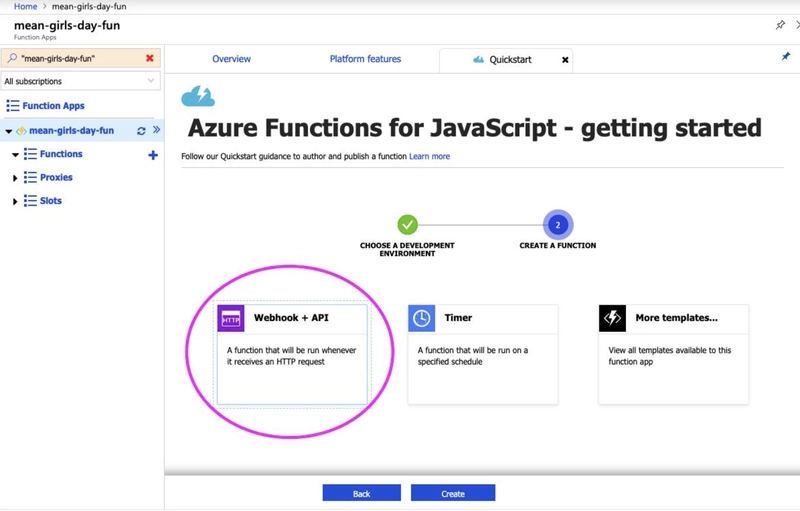
Task: Click the Home breadcrumb link
Action: (26, 7)
